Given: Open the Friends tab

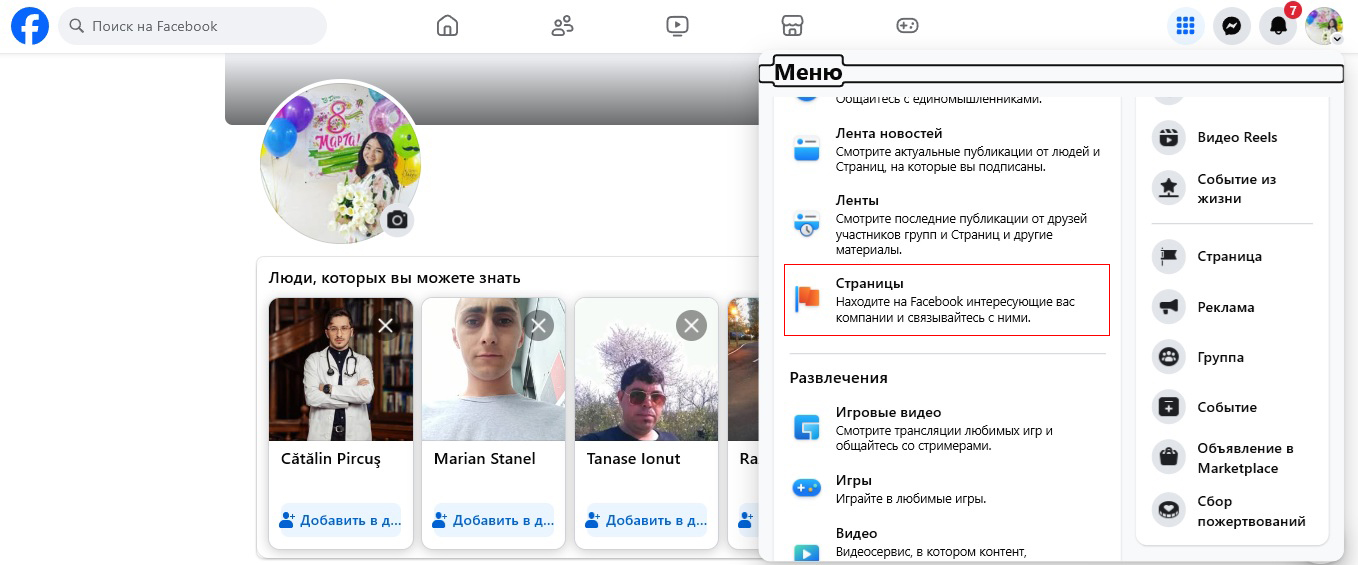Looking at the screenshot, I should point(562,26).
